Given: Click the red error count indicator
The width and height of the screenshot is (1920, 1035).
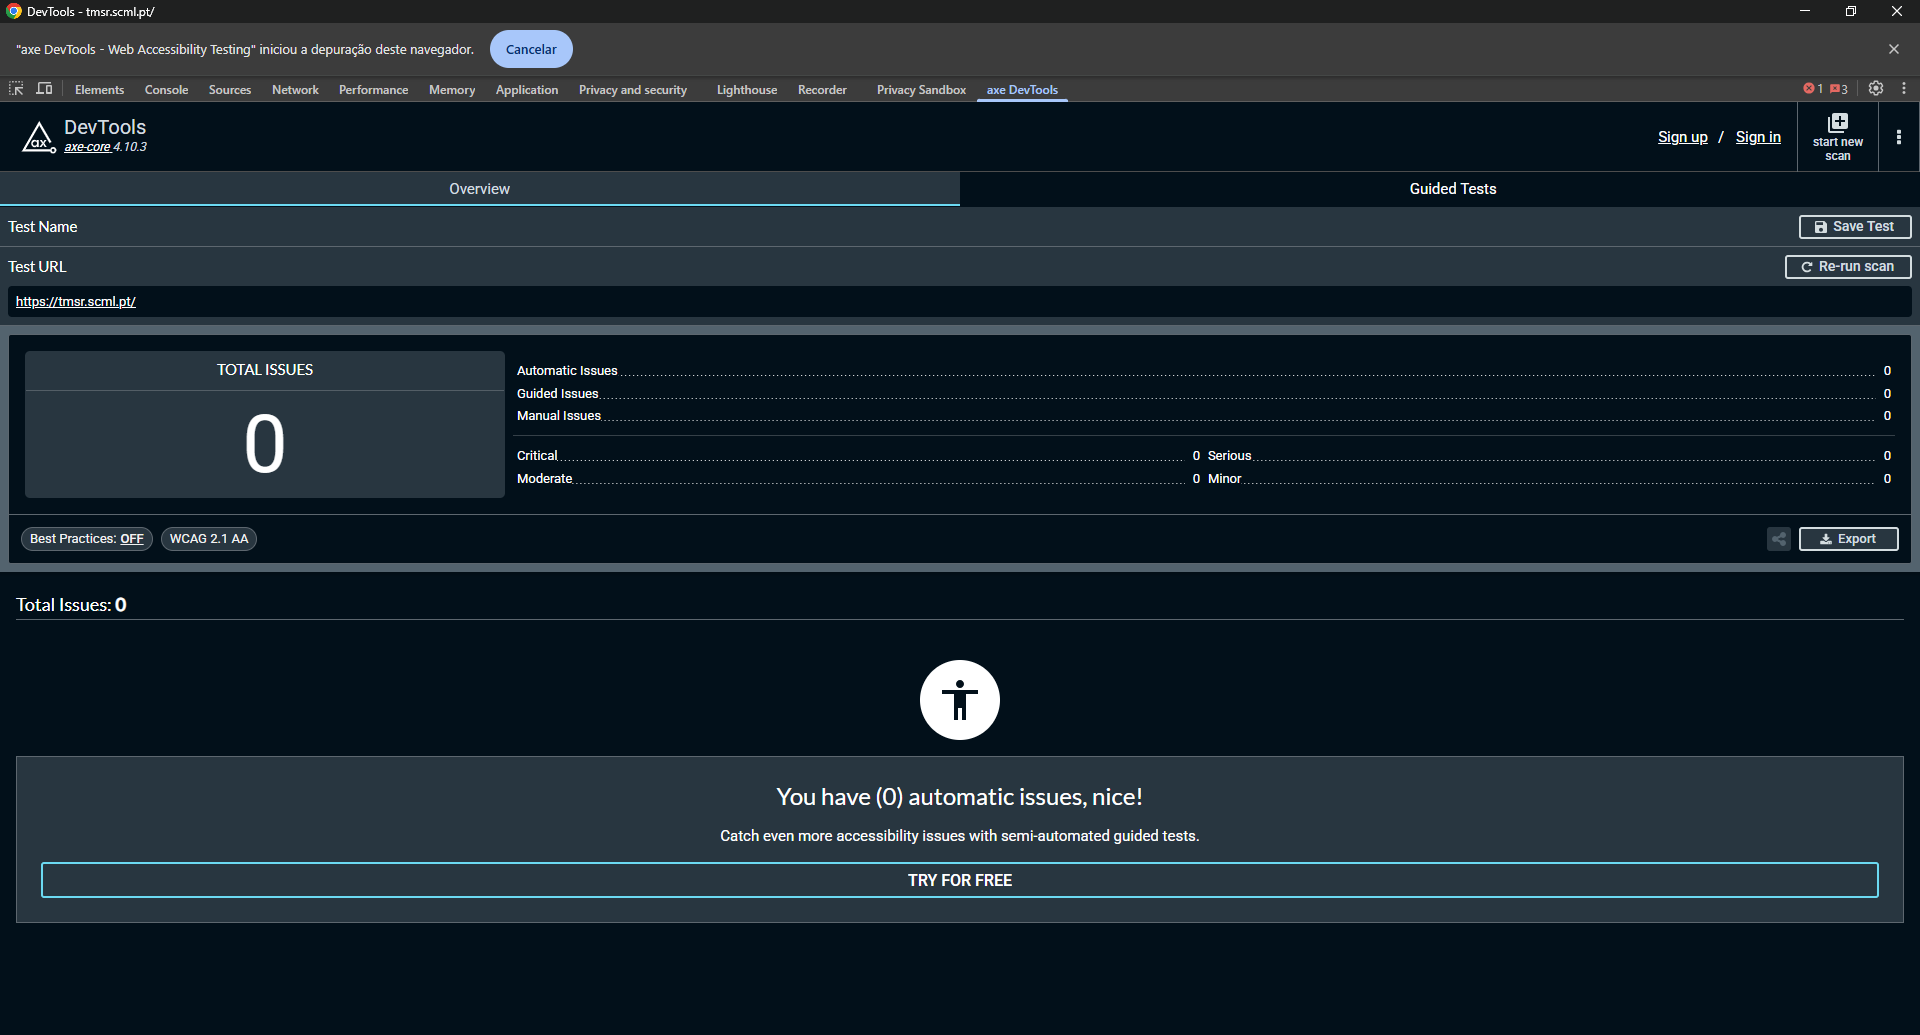Looking at the screenshot, I should click(x=1812, y=89).
